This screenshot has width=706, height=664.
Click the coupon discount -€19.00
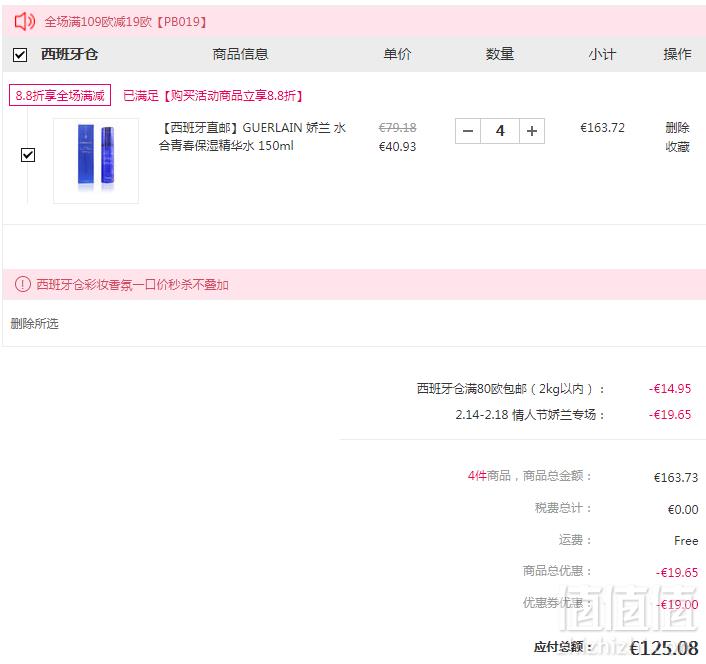pyautogui.click(x=677, y=605)
